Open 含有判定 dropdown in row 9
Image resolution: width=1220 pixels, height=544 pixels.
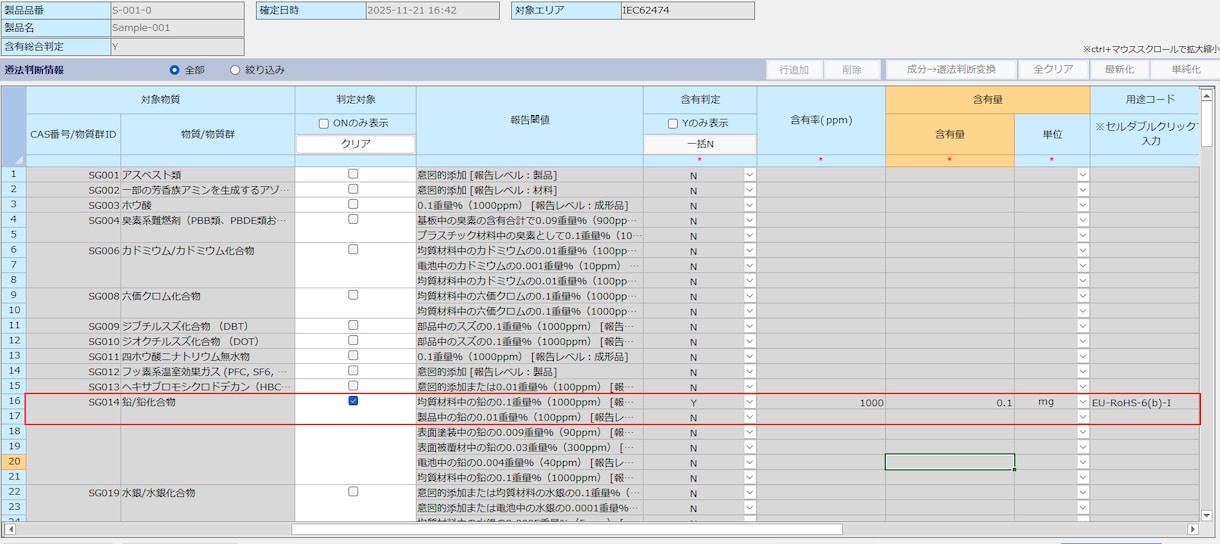tap(750, 296)
